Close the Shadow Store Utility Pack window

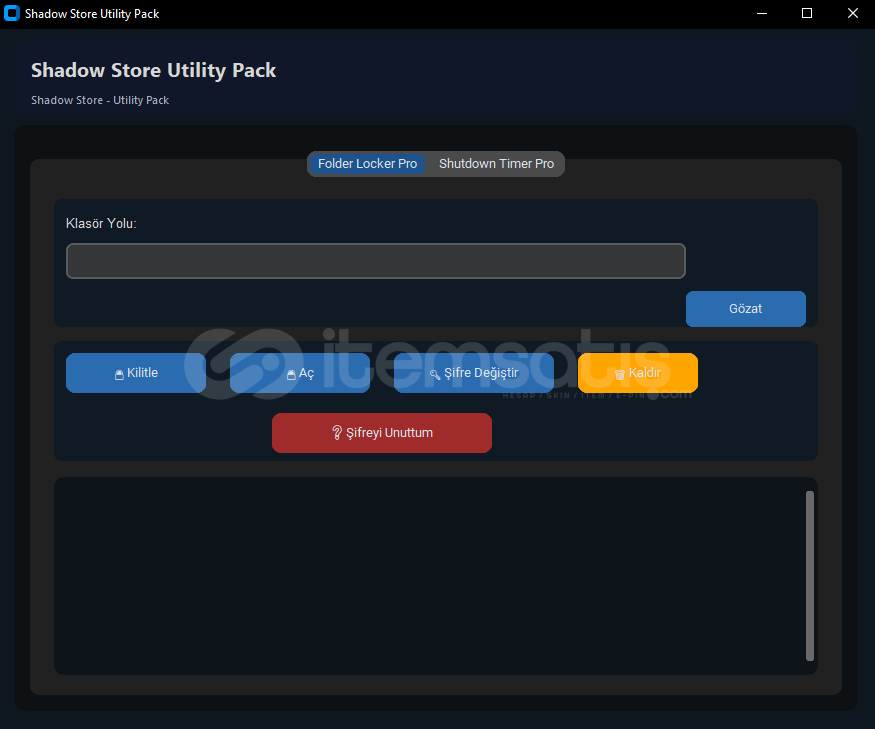click(x=852, y=14)
